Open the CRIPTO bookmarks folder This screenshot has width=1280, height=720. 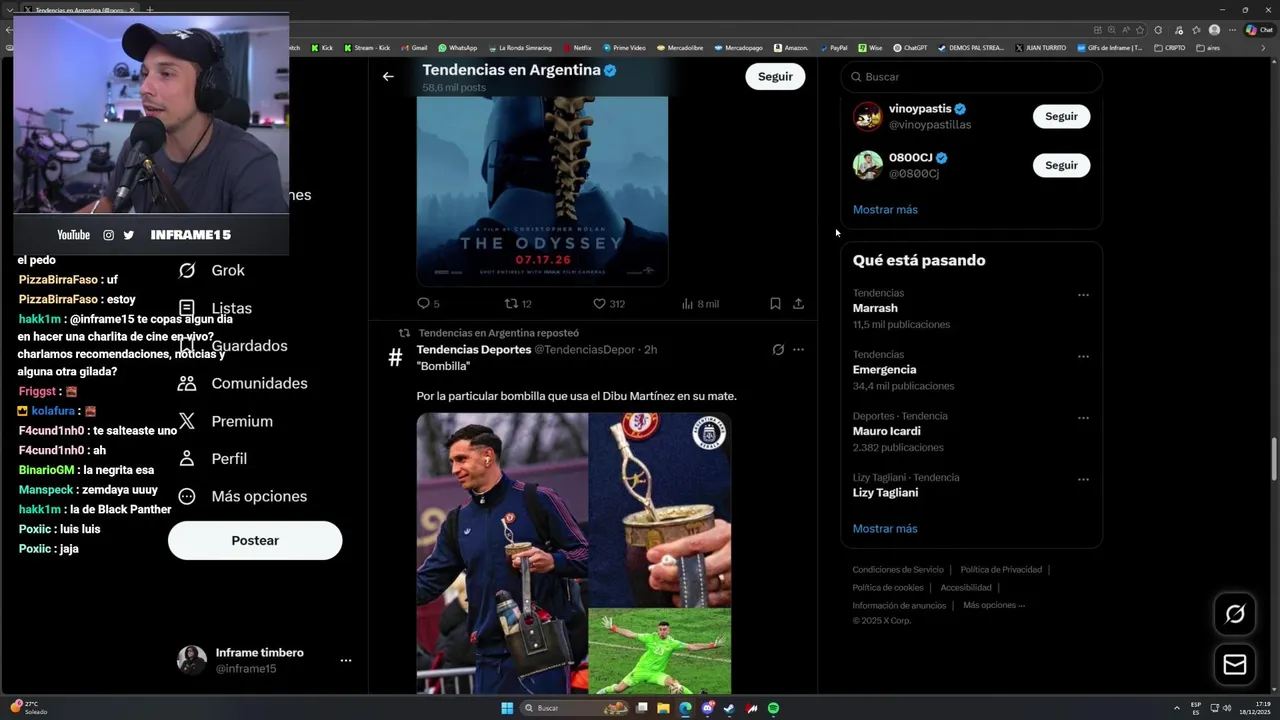[1170, 47]
